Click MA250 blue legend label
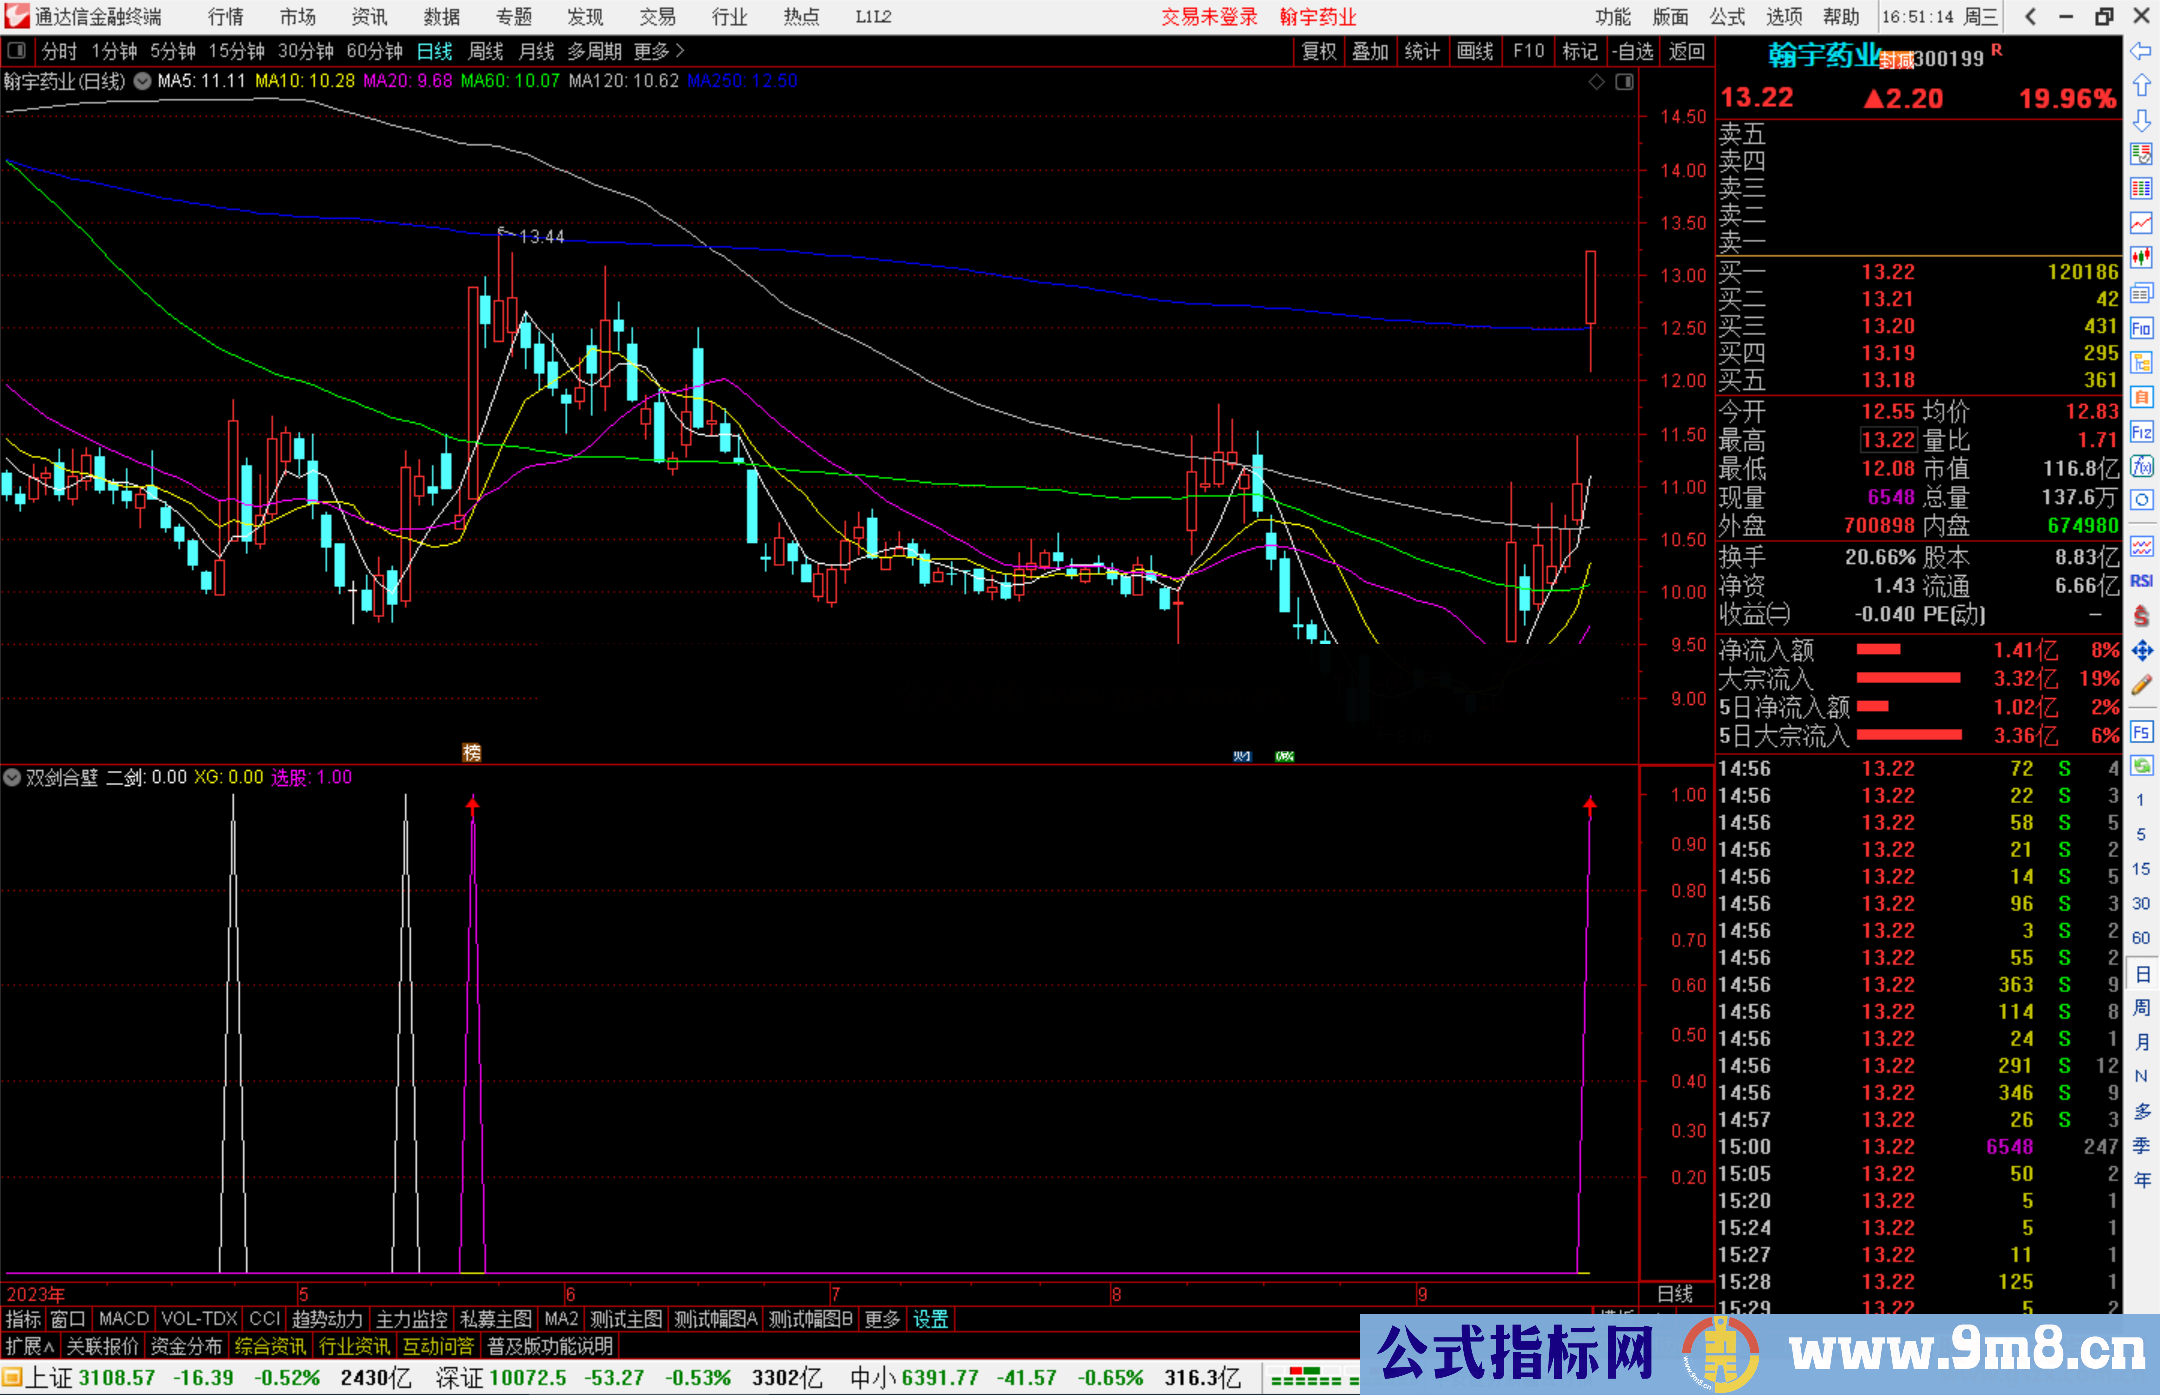Viewport: 2160px width, 1395px height. click(x=741, y=82)
